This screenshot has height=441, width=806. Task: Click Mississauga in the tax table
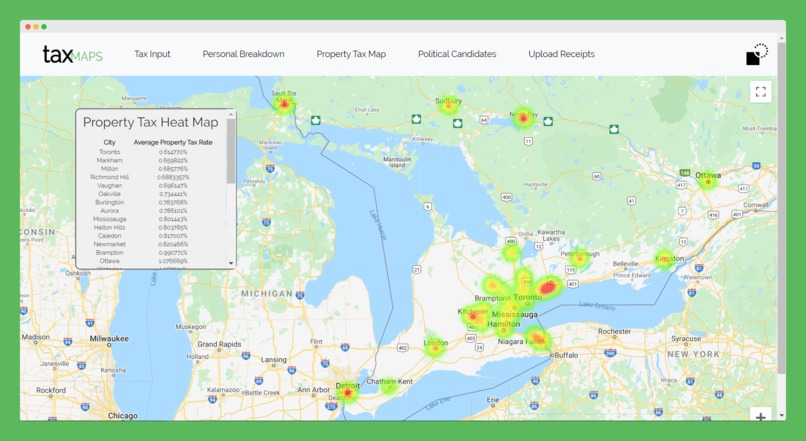109,219
